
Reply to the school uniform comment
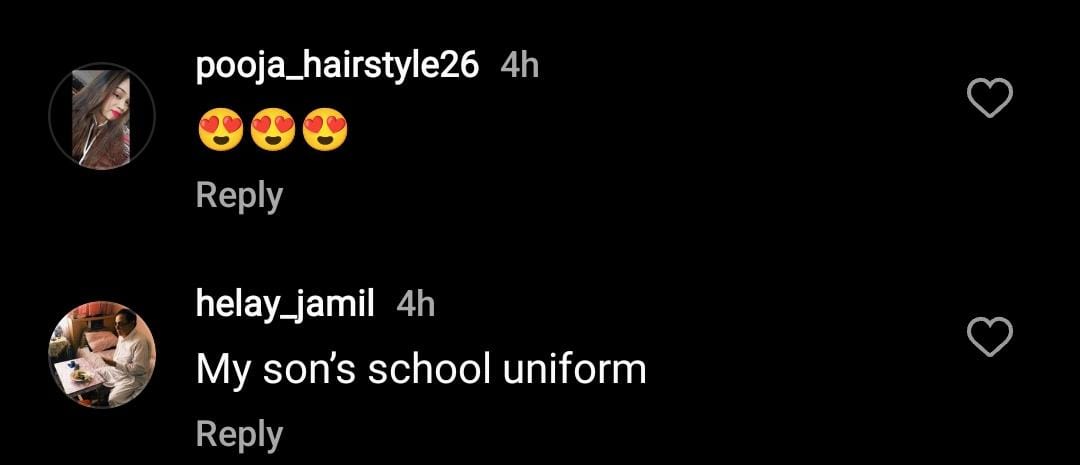pyautogui.click(x=239, y=434)
